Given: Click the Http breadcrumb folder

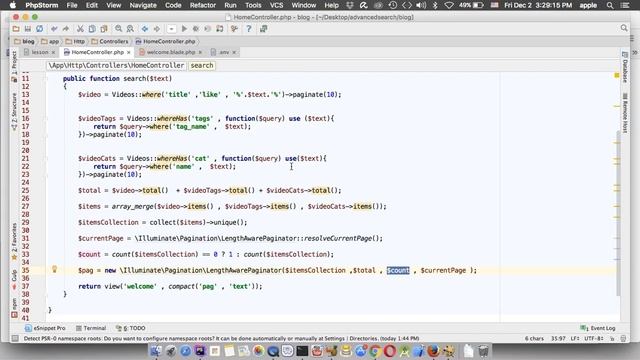Looking at the screenshot, I should click(x=76, y=41).
